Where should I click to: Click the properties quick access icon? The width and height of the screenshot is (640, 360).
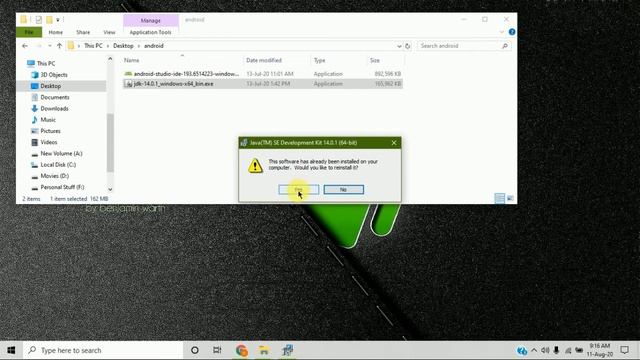pyautogui.click(x=38, y=20)
